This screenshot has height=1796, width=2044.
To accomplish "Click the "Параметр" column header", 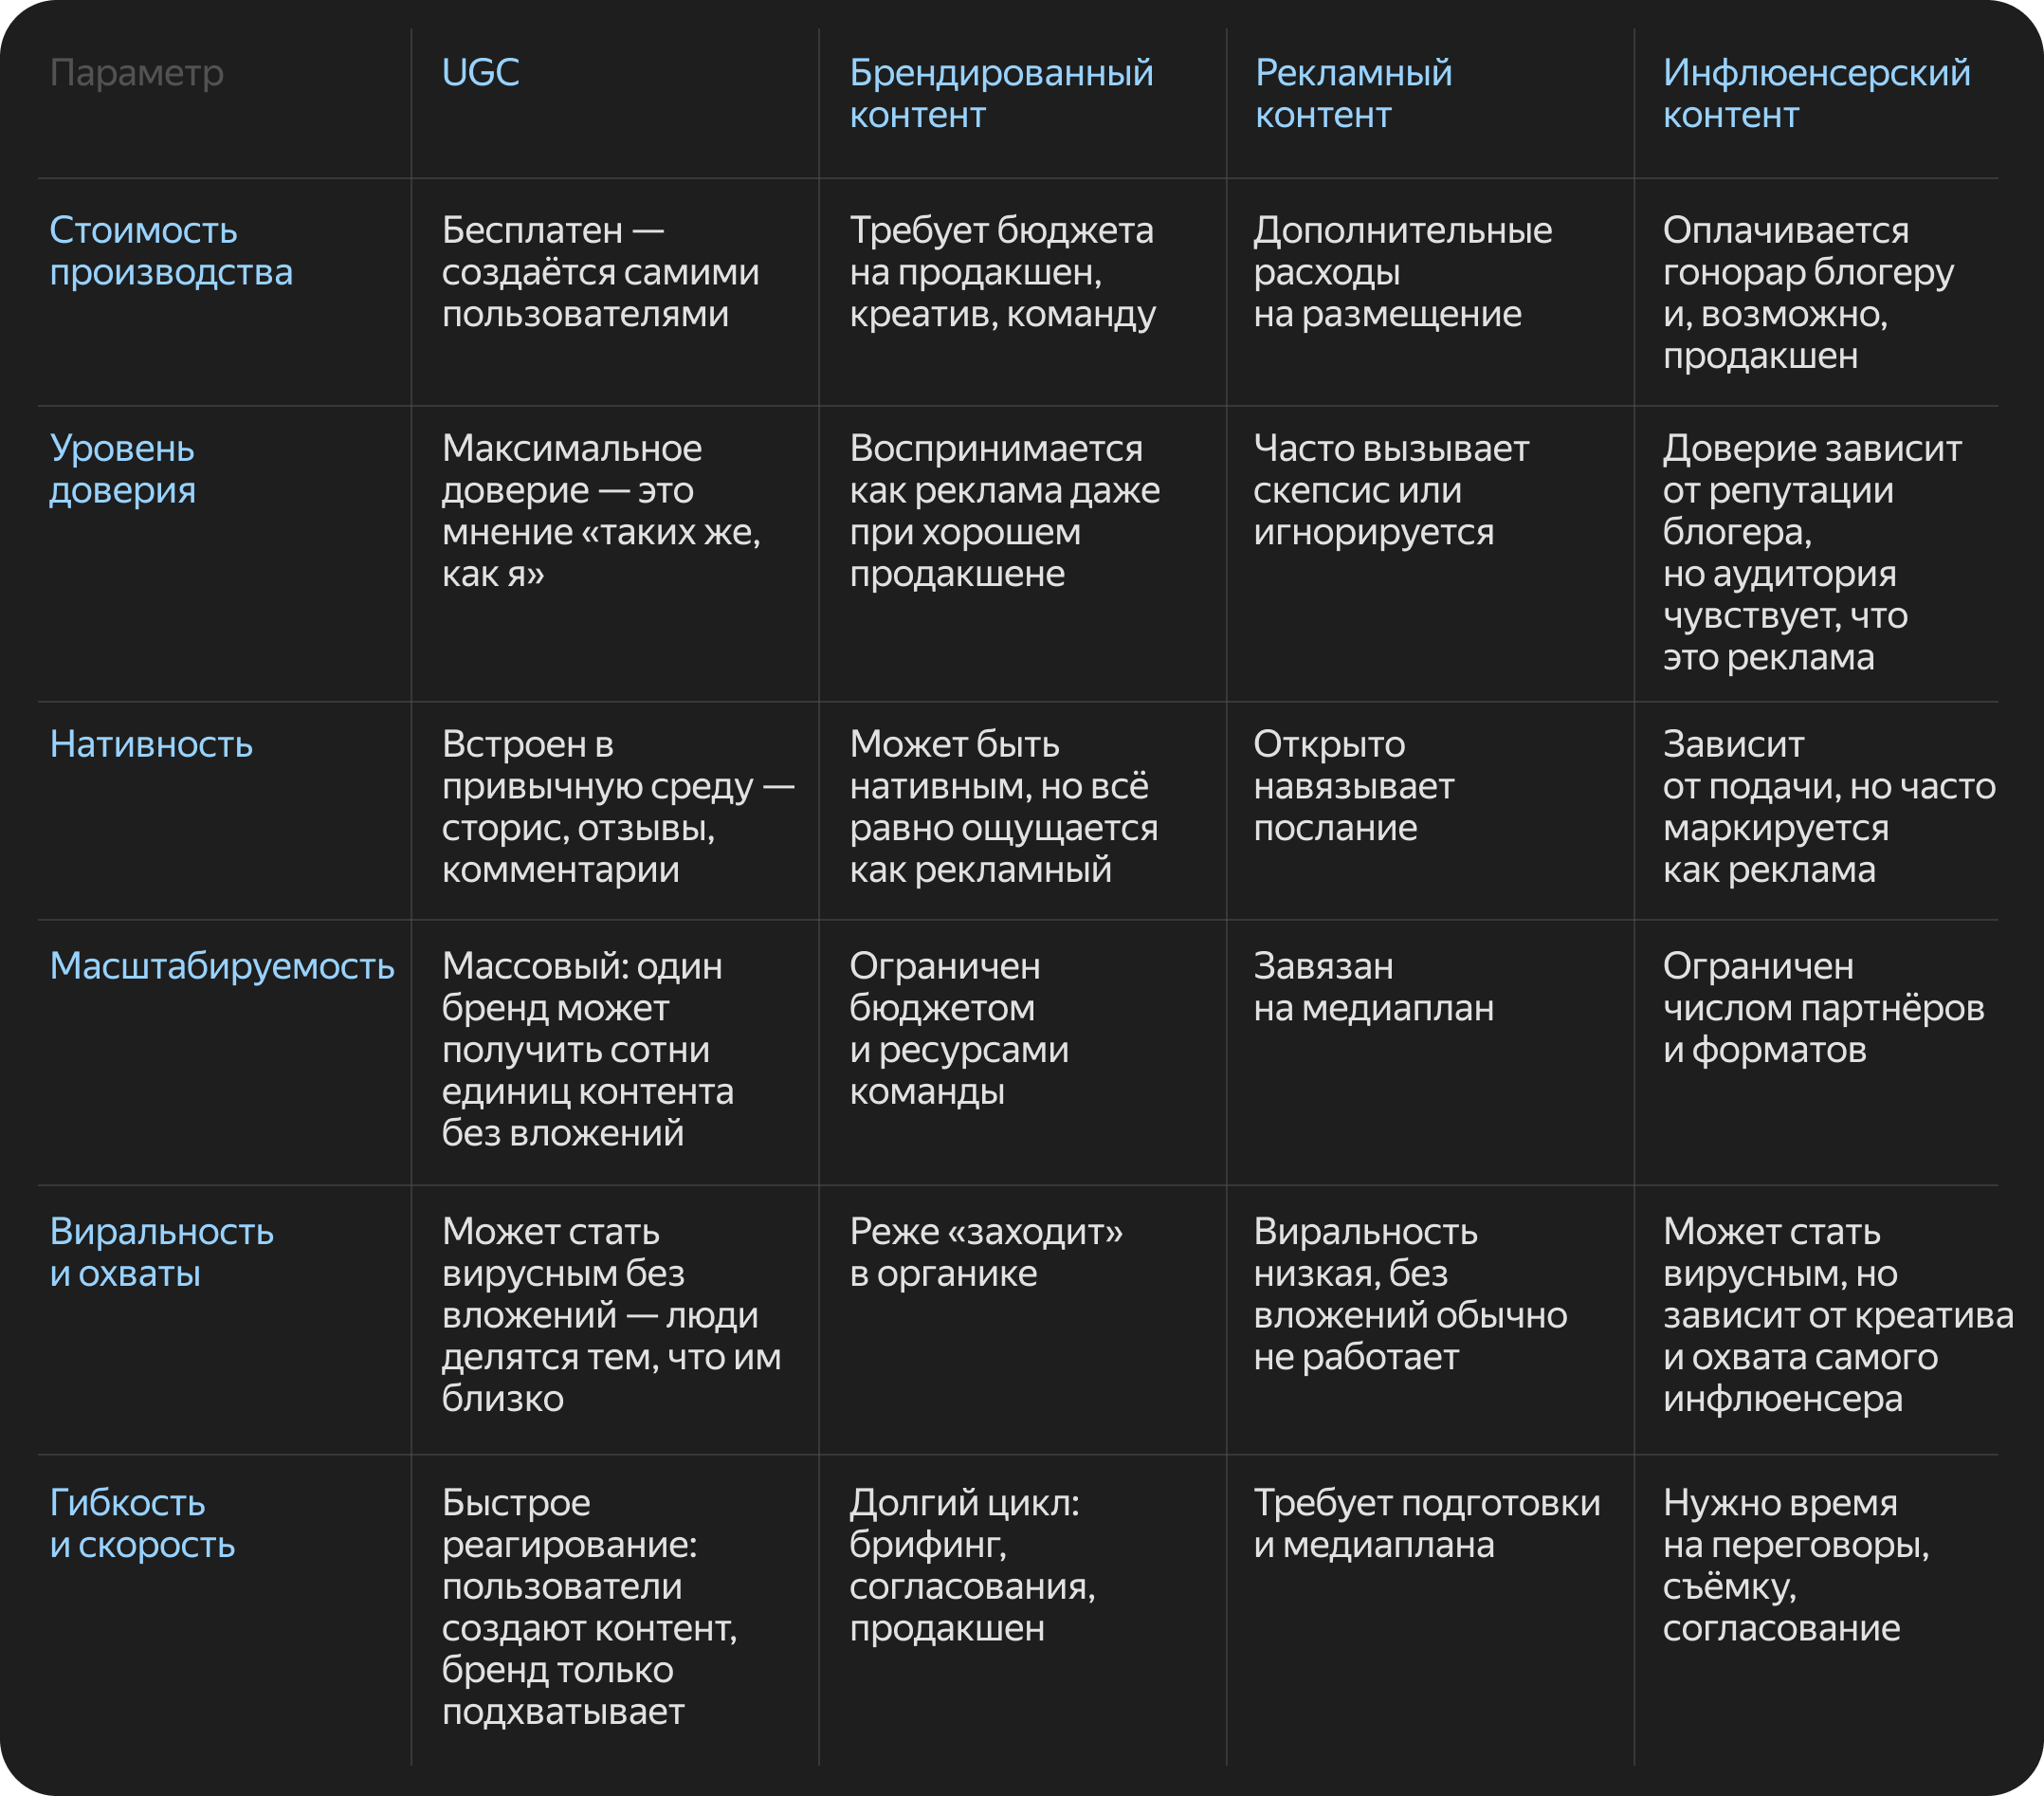I will coord(137,73).
